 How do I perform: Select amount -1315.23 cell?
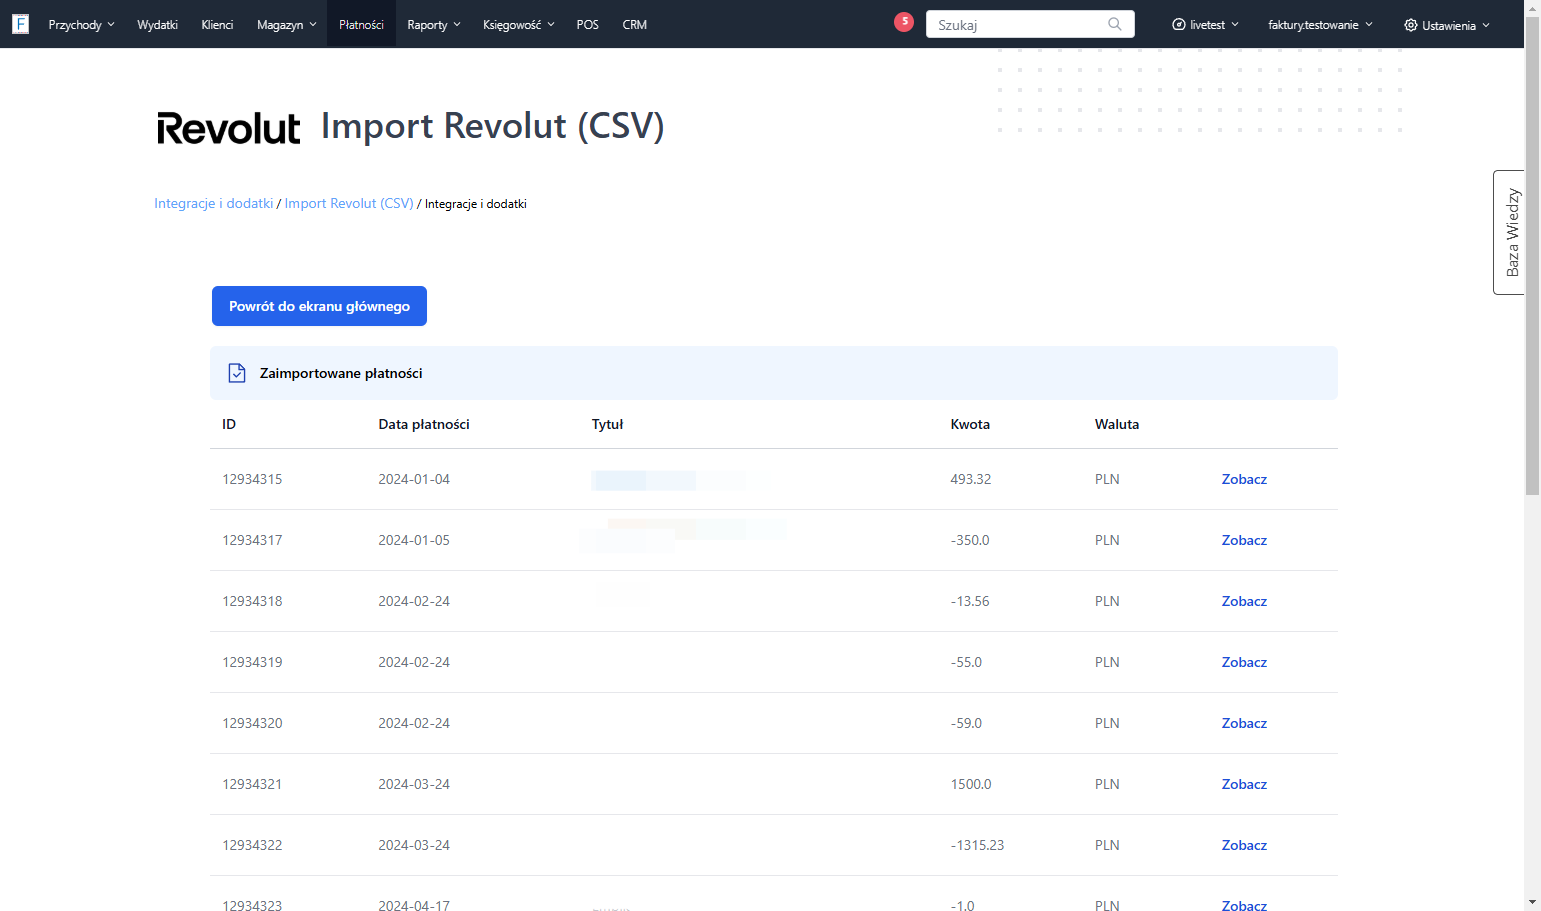[x=977, y=845]
